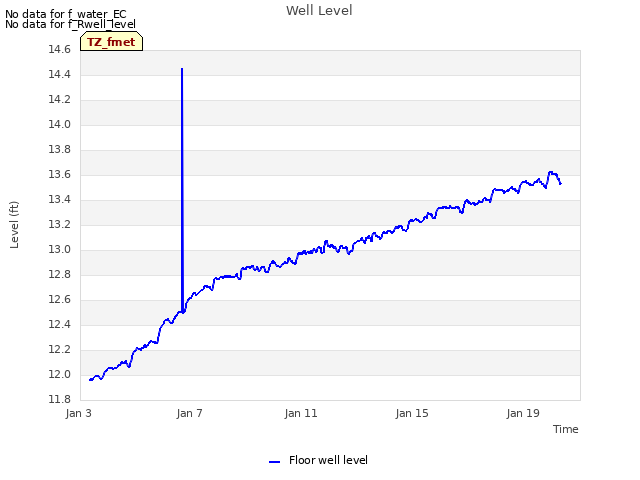Click the 13.2 y-axis tick label

(x=59, y=224)
